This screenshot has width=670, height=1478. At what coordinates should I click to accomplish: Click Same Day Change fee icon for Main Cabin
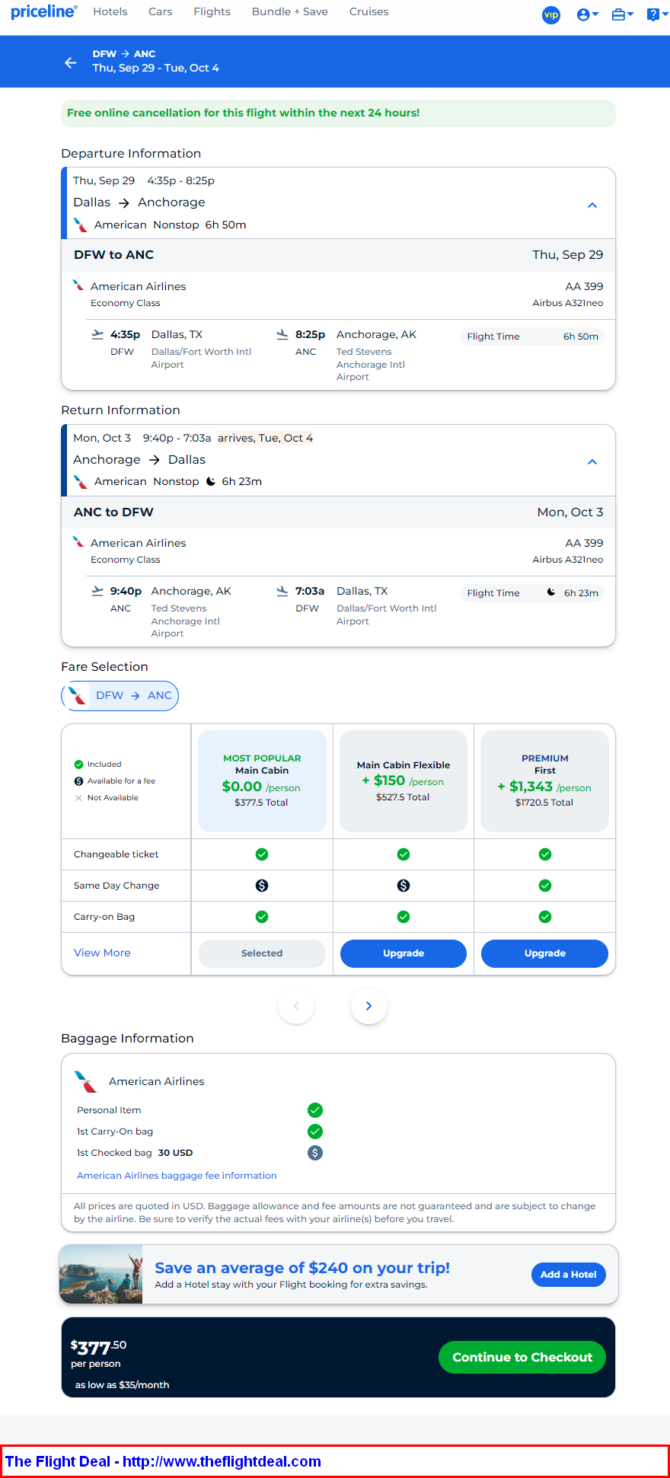[x=262, y=886]
